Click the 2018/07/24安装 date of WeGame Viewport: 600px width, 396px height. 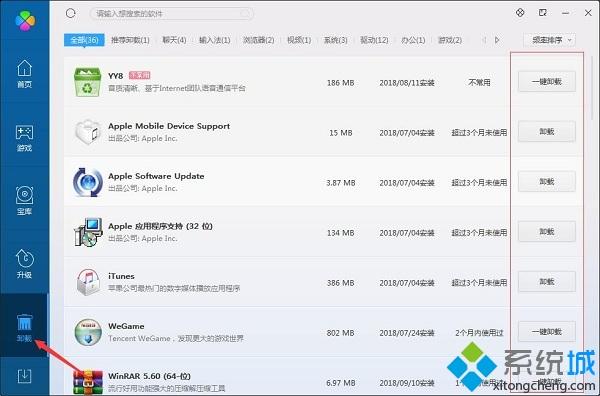tap(407, 333)
